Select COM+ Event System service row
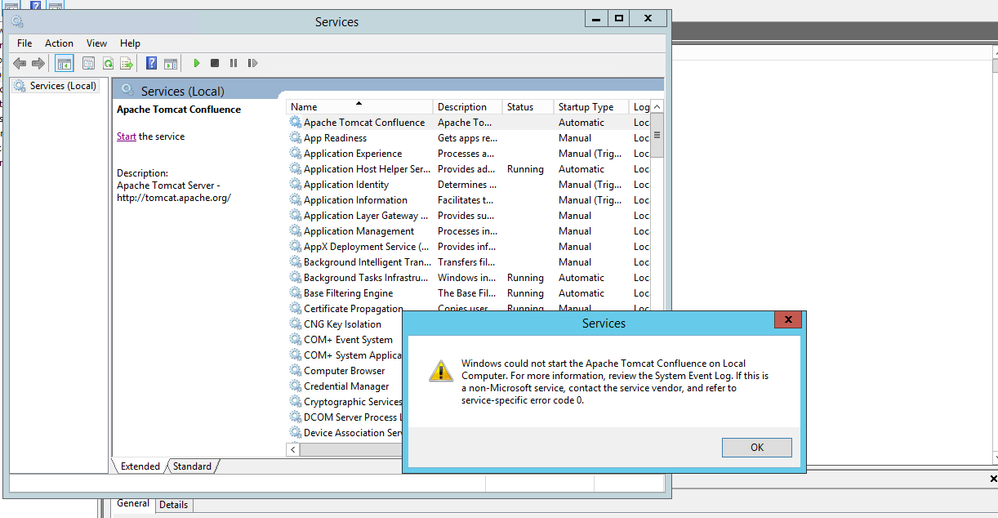The height and width of the screenshot is (518, 998). pos(345,340)
